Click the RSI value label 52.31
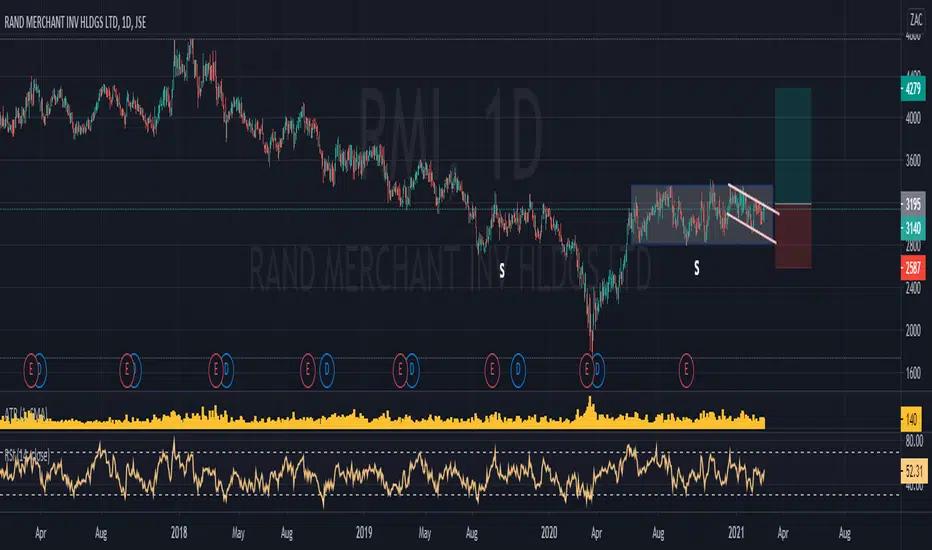Viewport: 932px width, 550px height. [x=914, y=472]
